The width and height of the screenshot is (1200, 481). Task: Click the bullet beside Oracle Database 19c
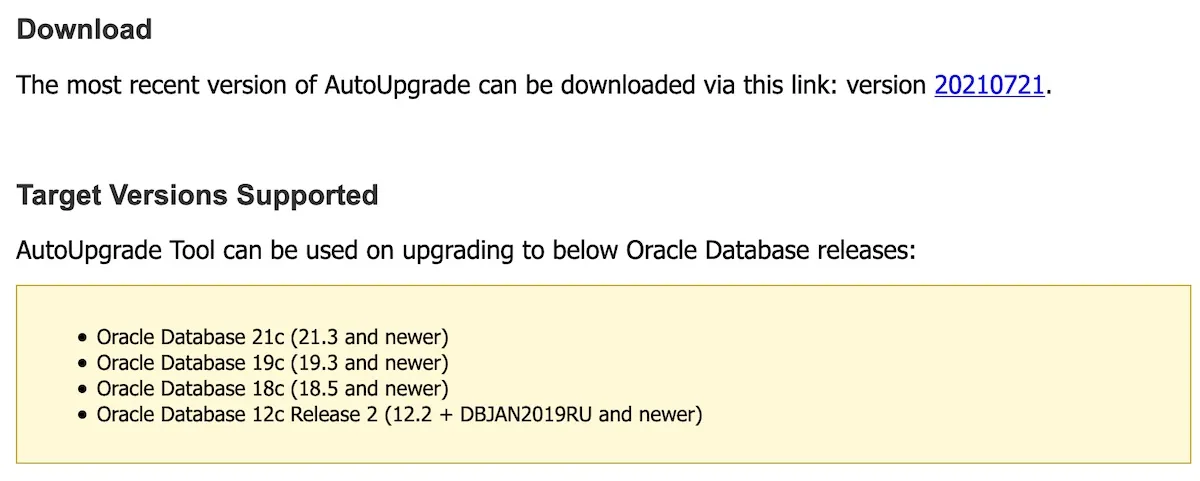tap(84, 363)
